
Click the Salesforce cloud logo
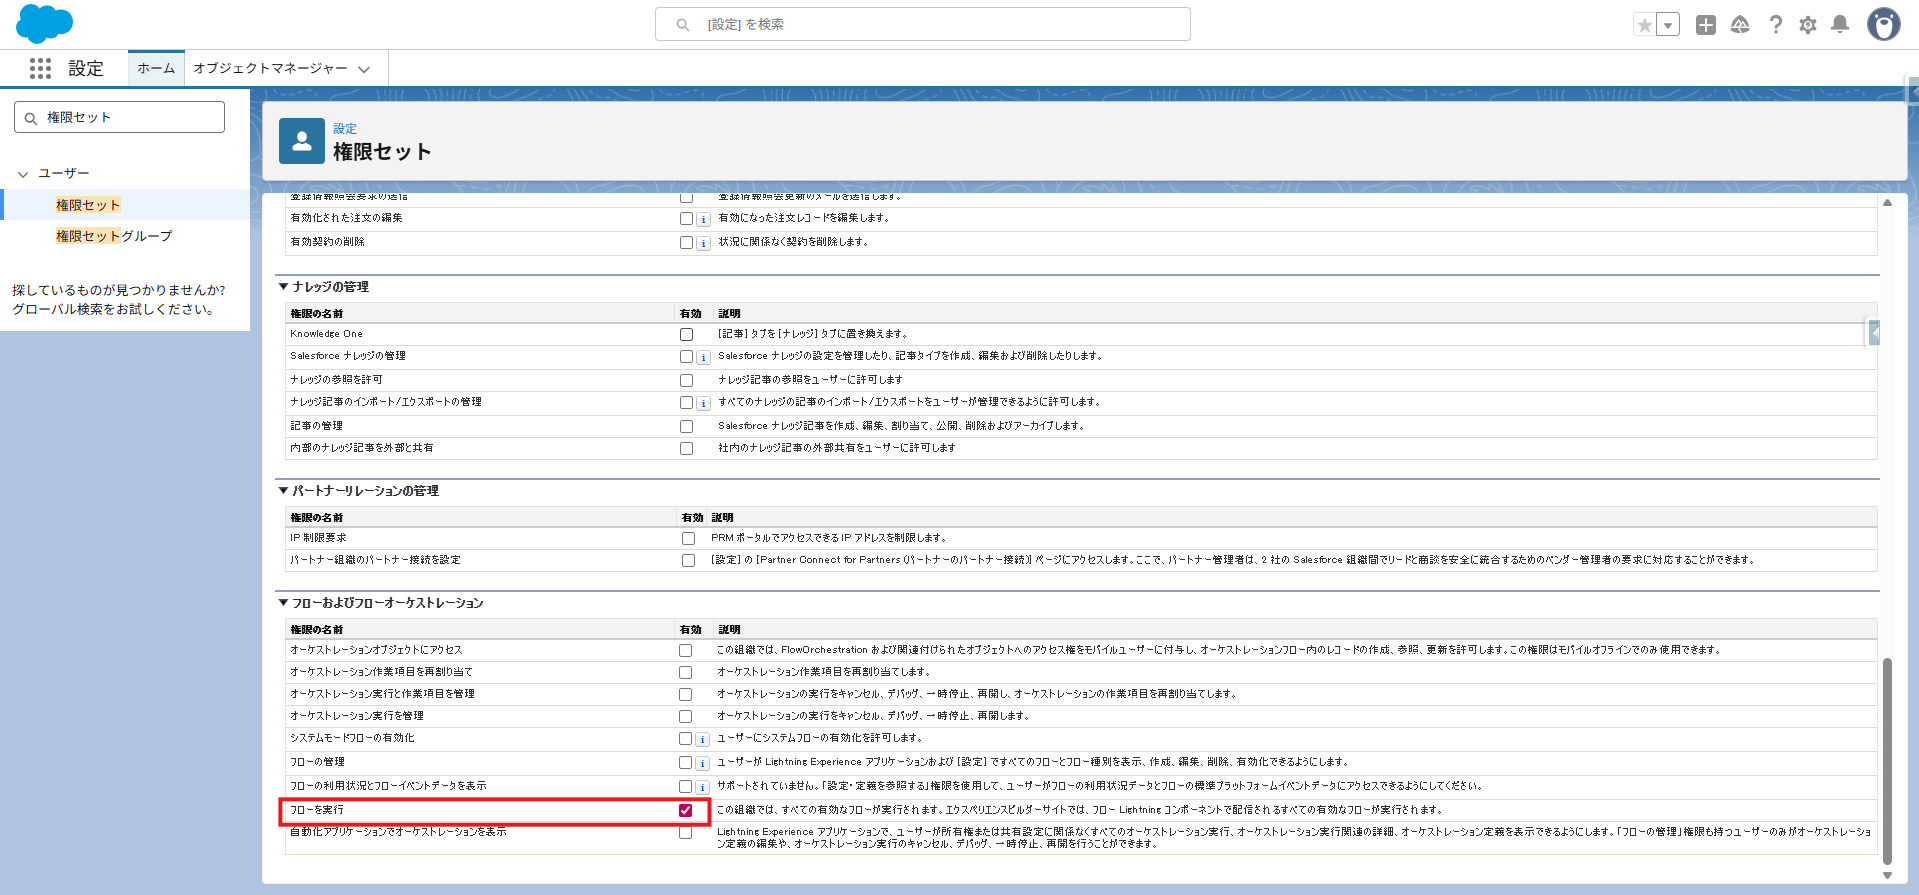point(44,23)
